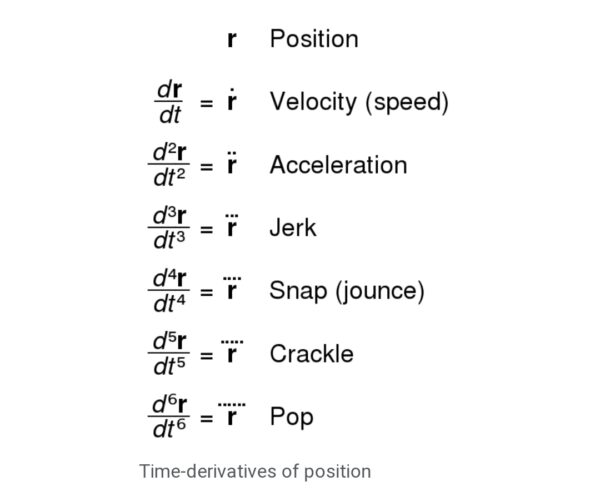Click the double-dotted r symbol
600x496 pixels.
coord(232,164)
